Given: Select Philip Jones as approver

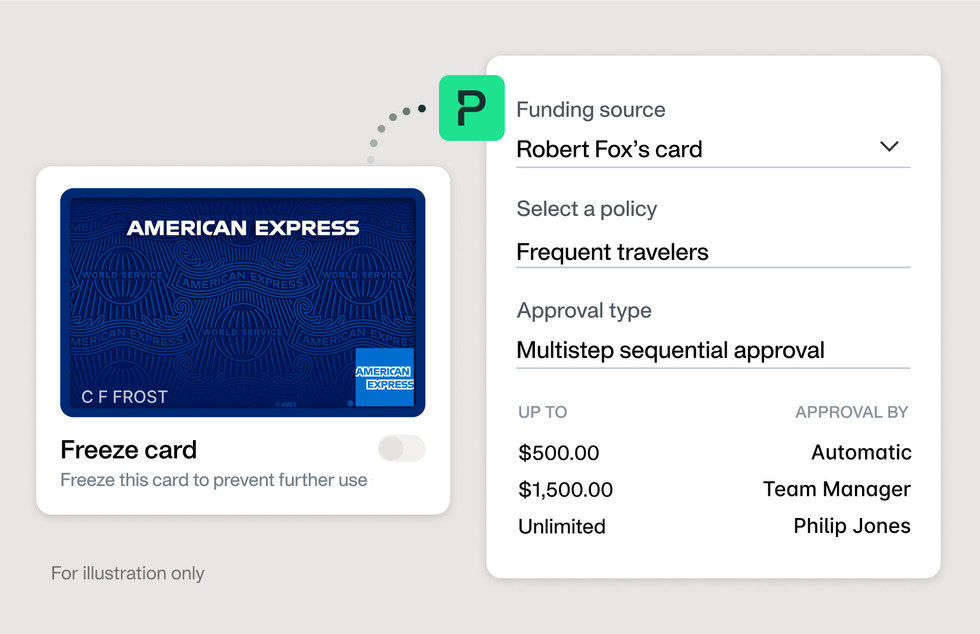Looking at the screenshot, I should (851, 525).
